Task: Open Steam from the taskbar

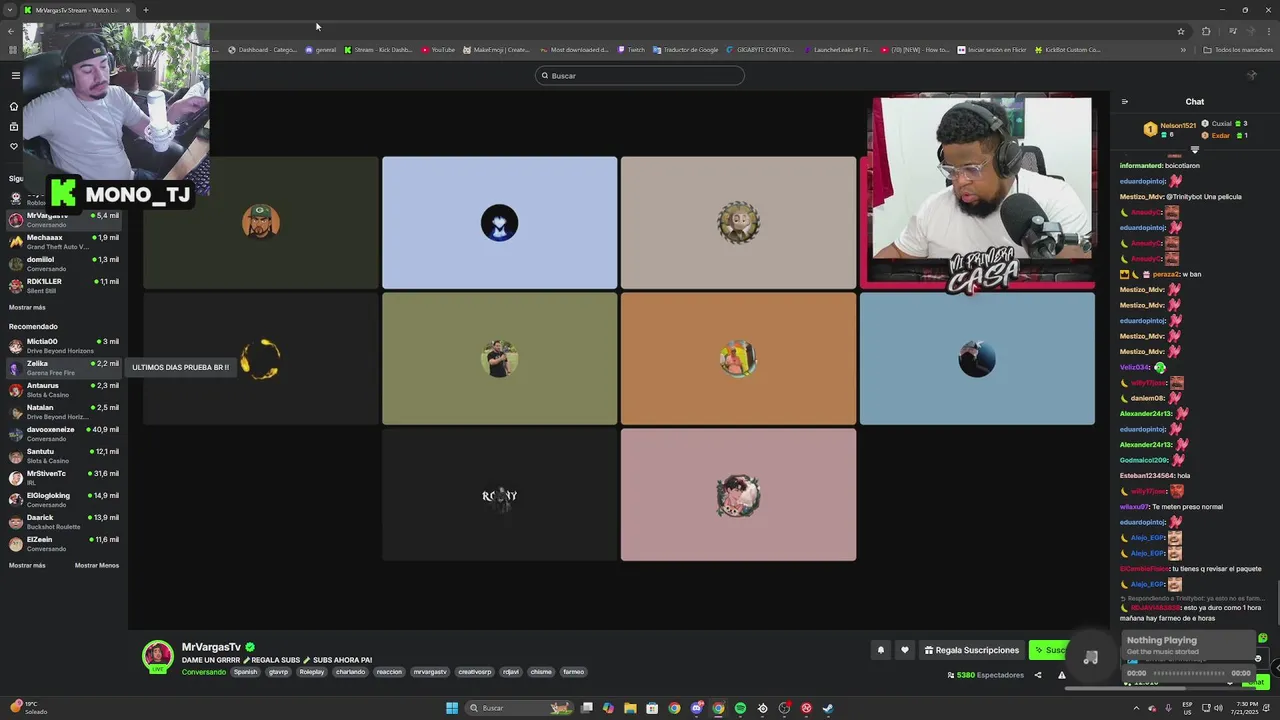Action: click(x=828, y=708)
